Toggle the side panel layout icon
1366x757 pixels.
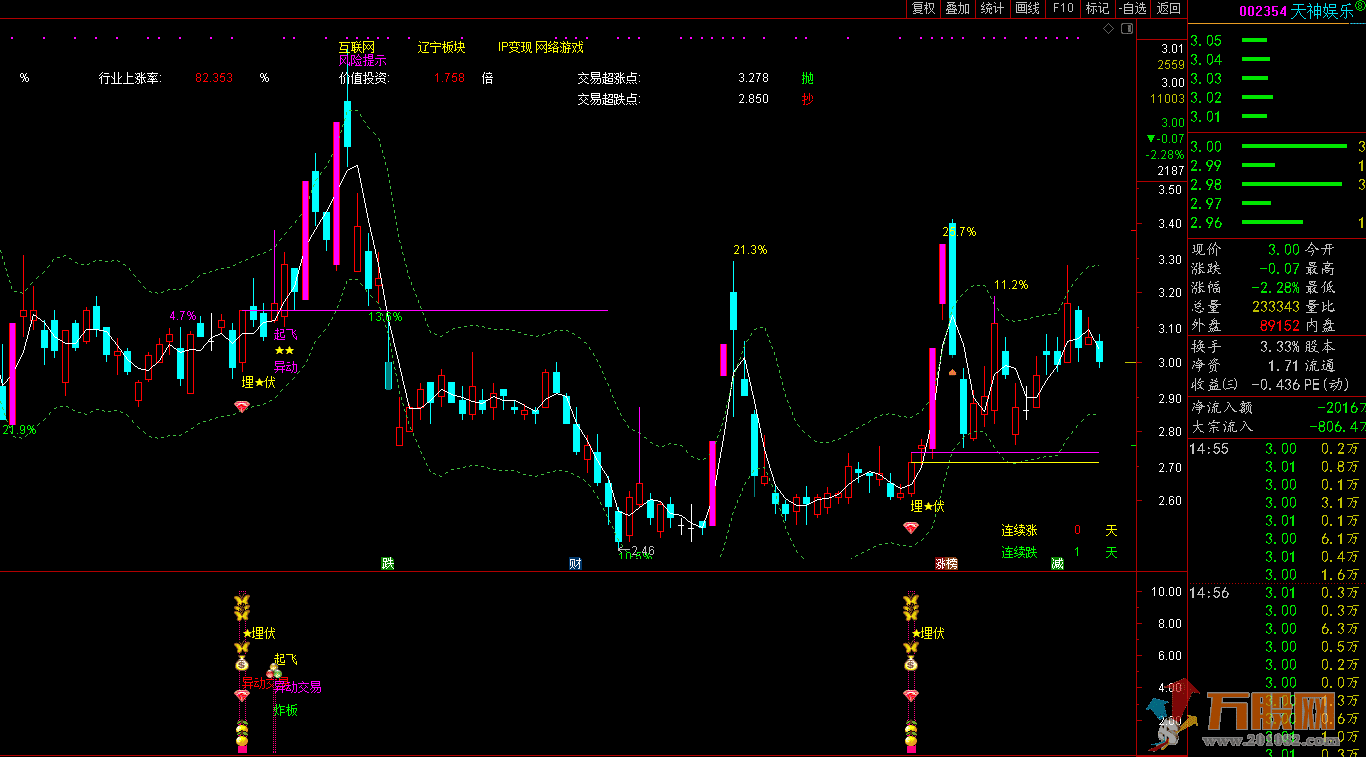pos(1126,30)
